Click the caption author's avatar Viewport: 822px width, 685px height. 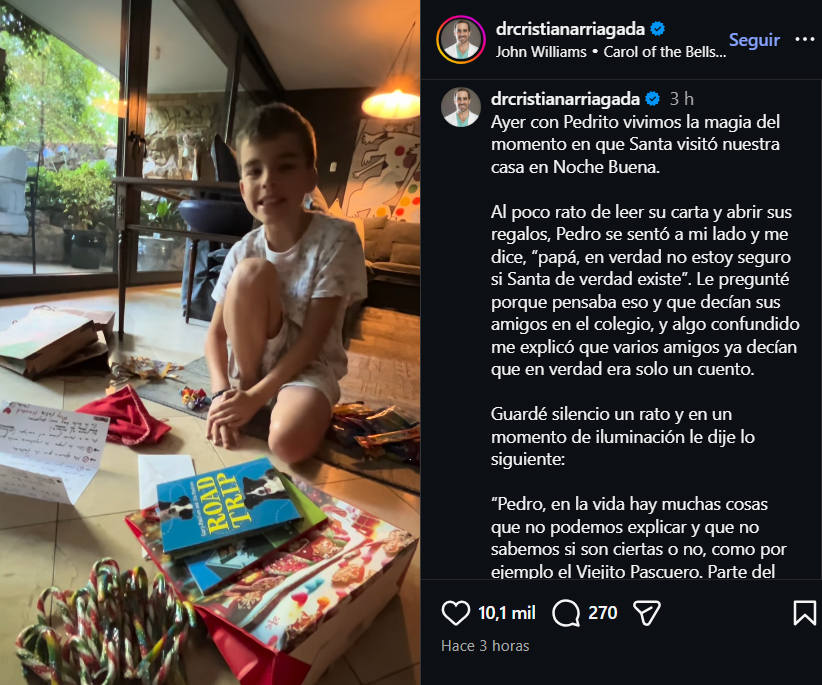[461, 107]
